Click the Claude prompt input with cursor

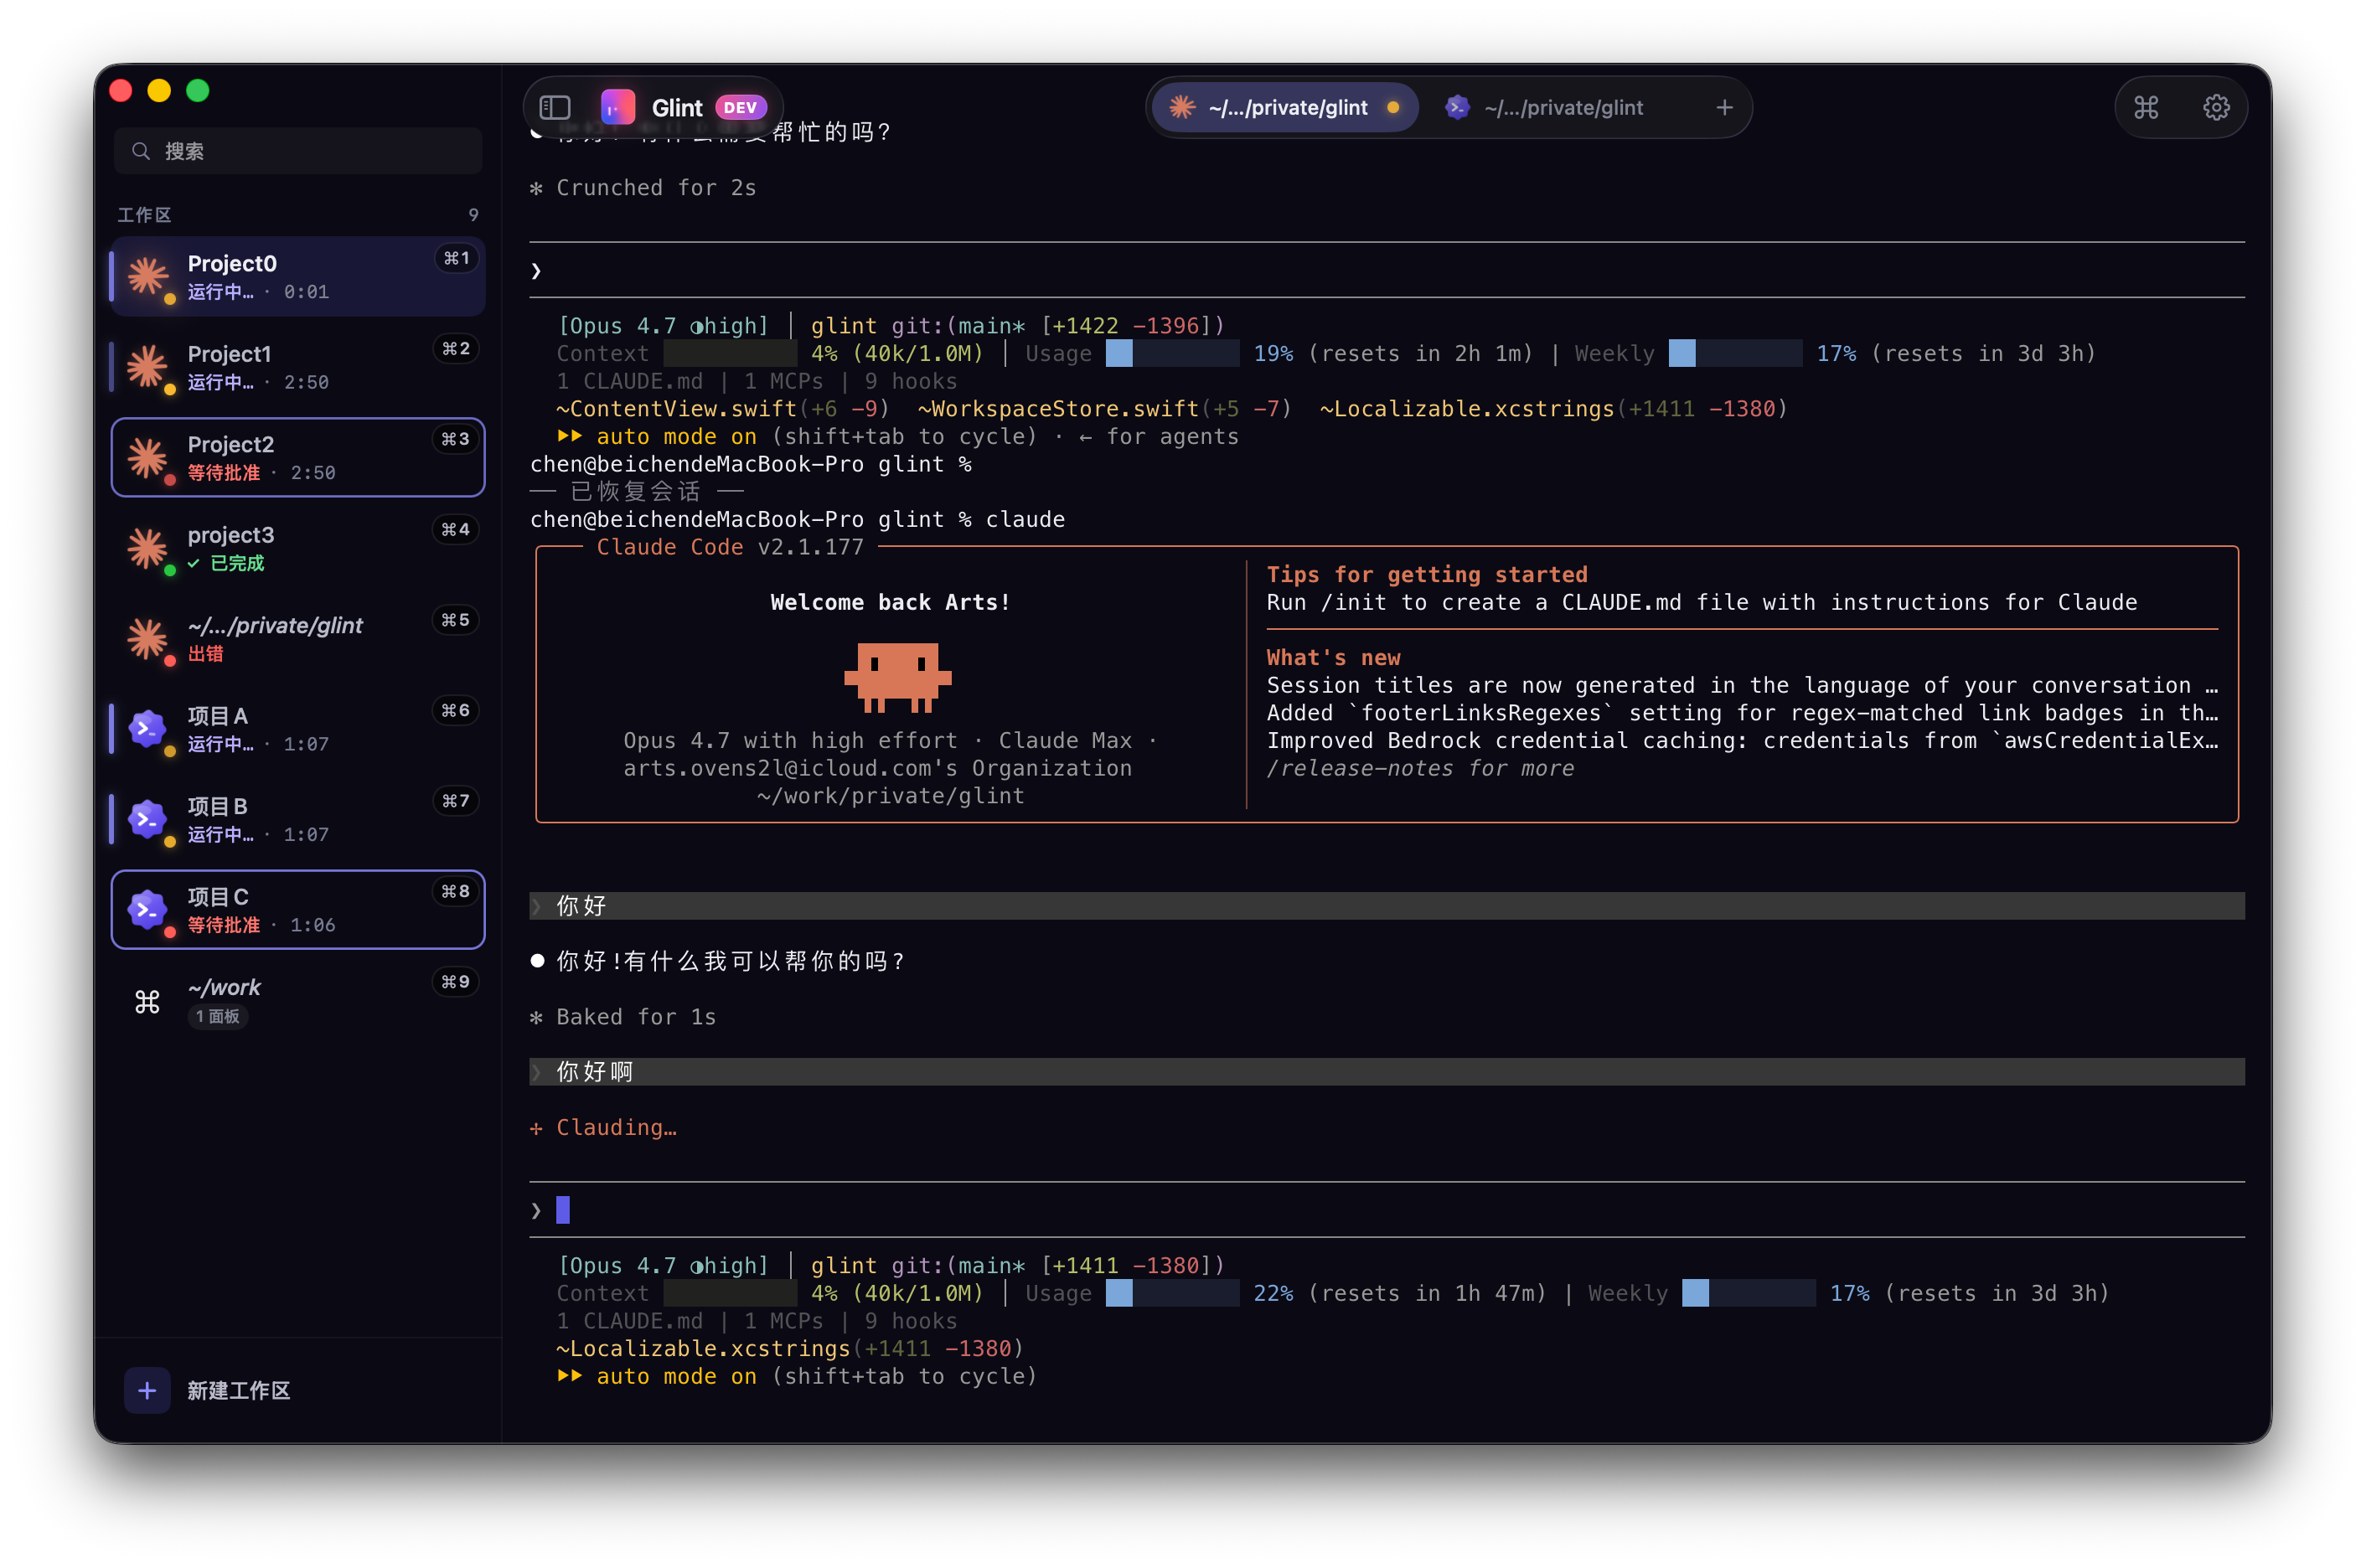tap(1386, 1210)
